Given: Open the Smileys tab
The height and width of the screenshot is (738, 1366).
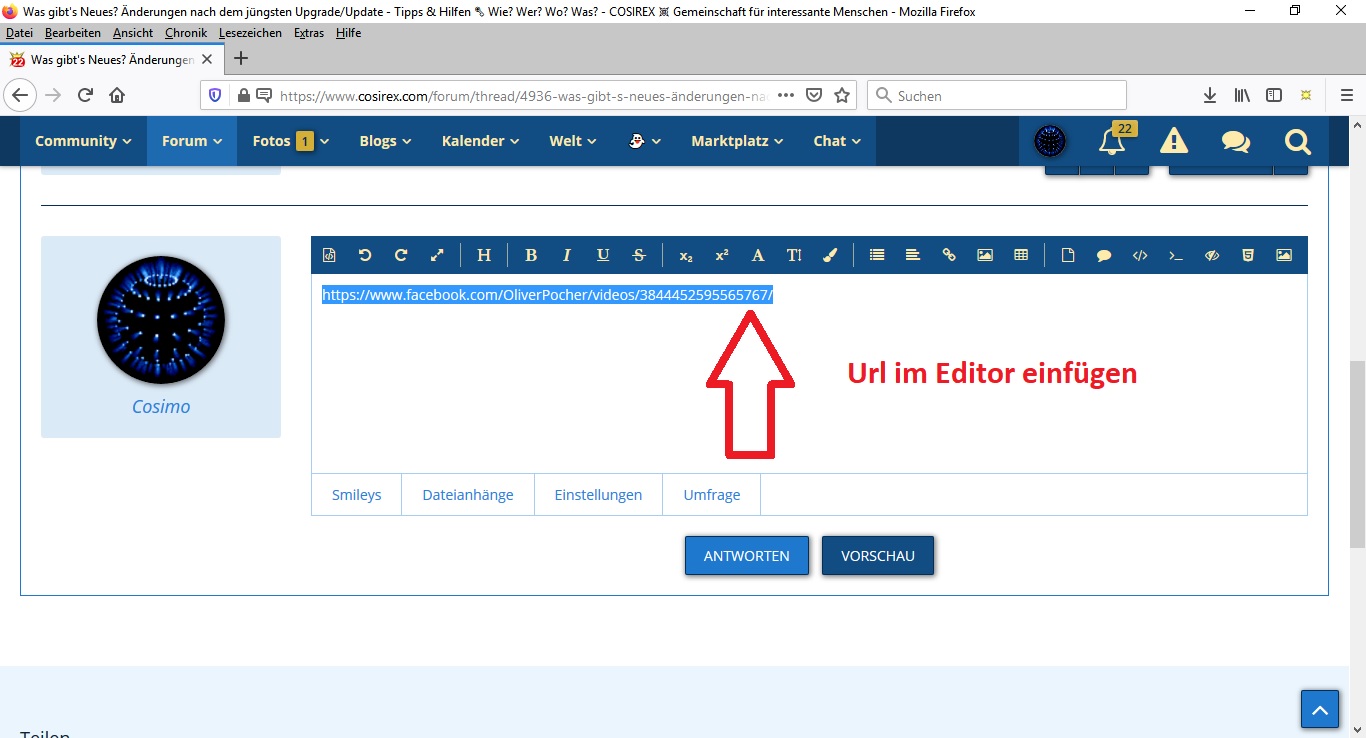Looking at the screenshot, I should pyautogui.click(x=357, y=495).
